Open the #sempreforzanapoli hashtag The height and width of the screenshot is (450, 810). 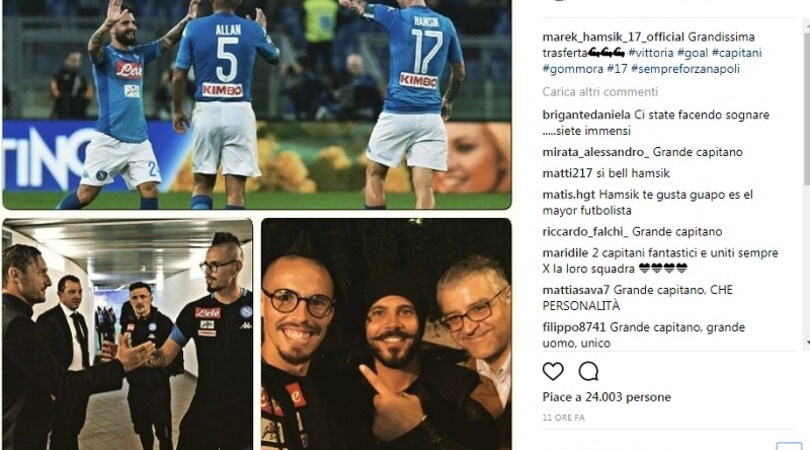click(686, 69)
